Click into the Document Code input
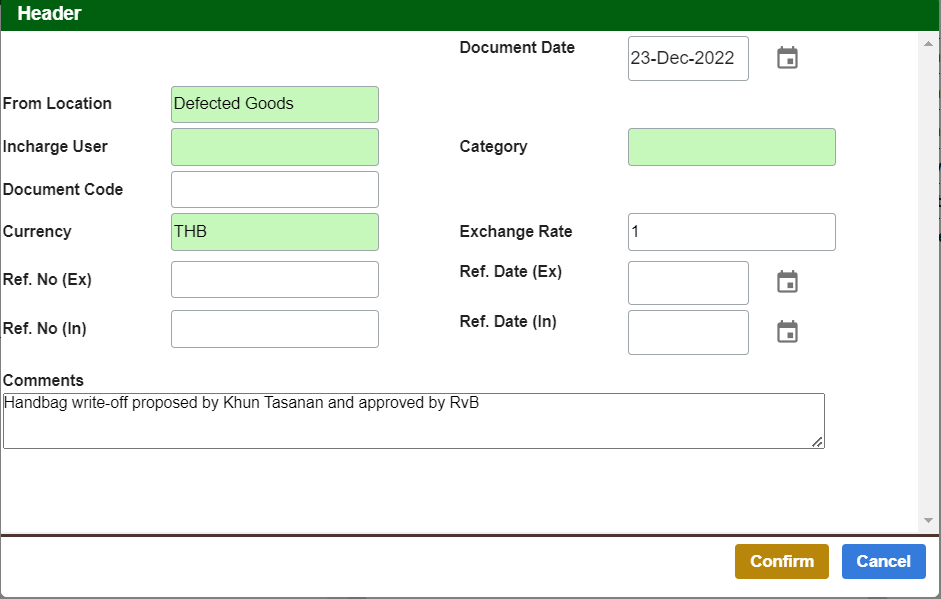Screen dimensions: 941x599 pyautogui.click(x=274, y=189)
